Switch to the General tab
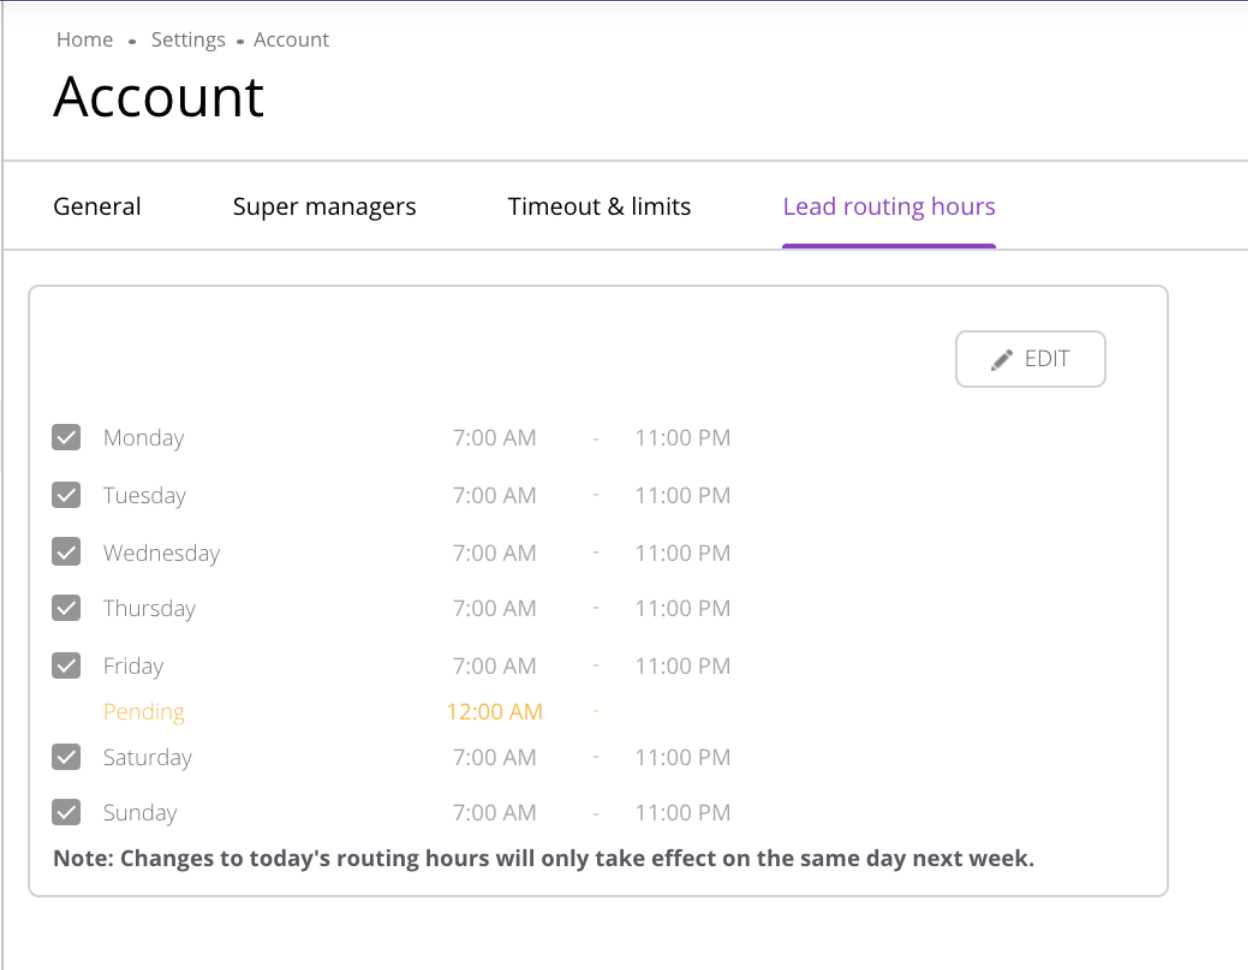This screenshot has width=1248, height=970. point(97,207)
